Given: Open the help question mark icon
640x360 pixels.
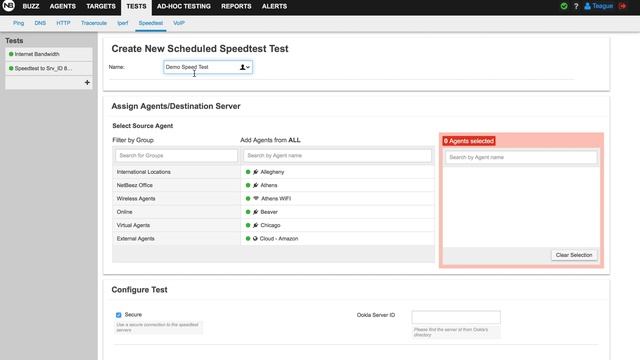Looking at the screenshot, I should 576,6.
